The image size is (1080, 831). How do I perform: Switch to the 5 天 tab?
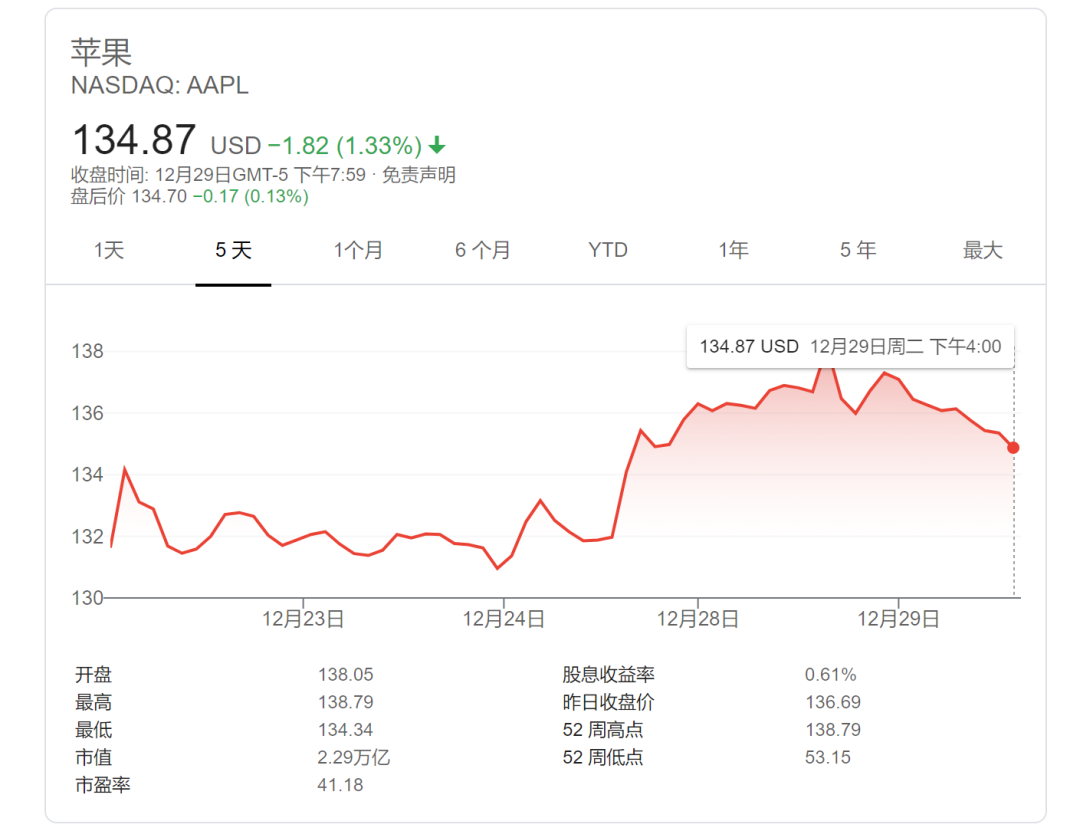233,250
